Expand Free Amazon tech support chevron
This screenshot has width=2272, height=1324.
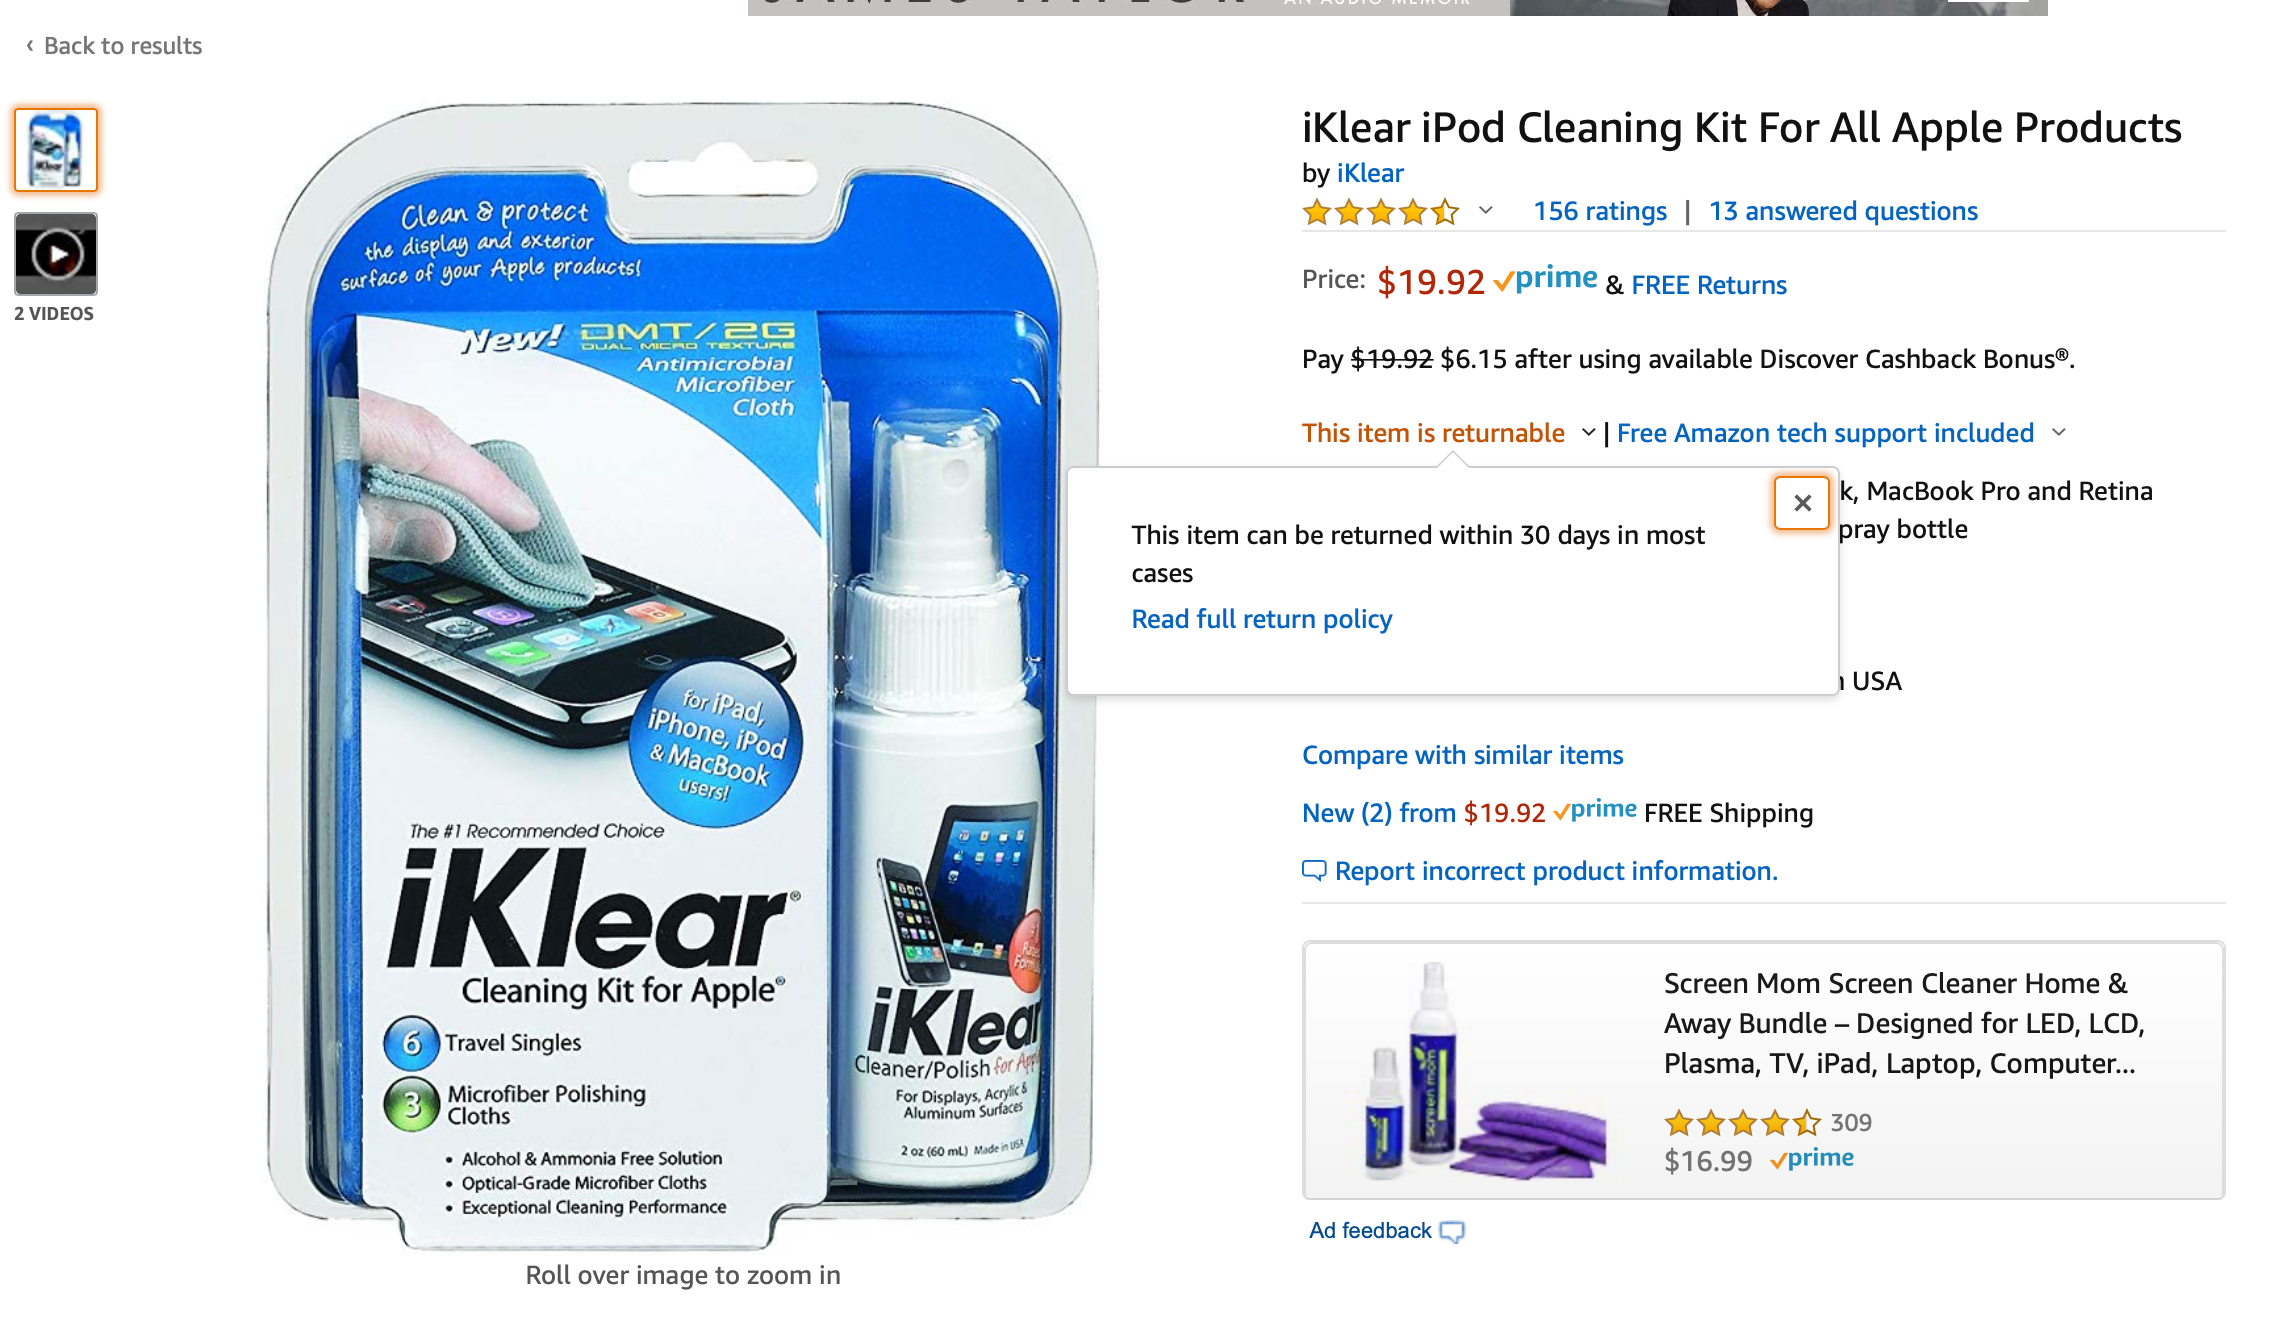click(x=2059, y=432)
